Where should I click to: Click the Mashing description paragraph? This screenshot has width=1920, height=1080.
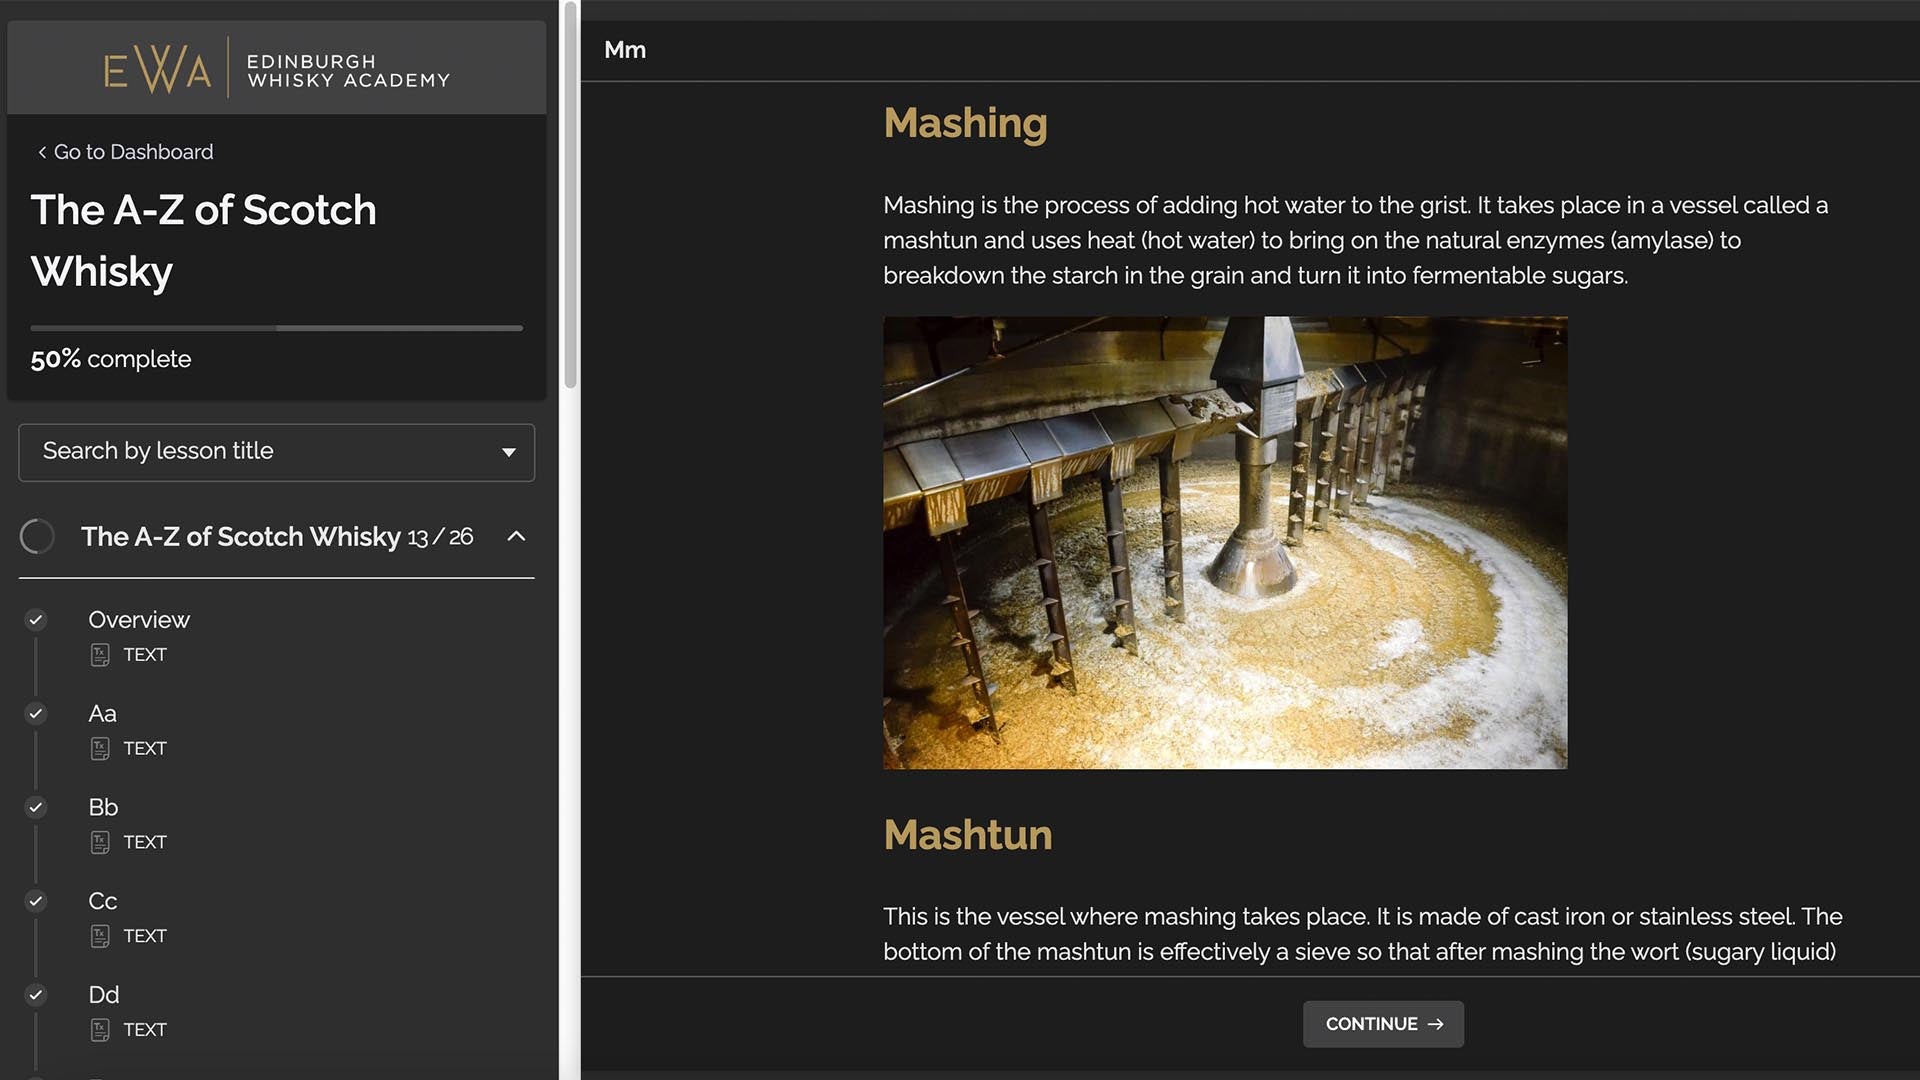[x=1355, y=241]
